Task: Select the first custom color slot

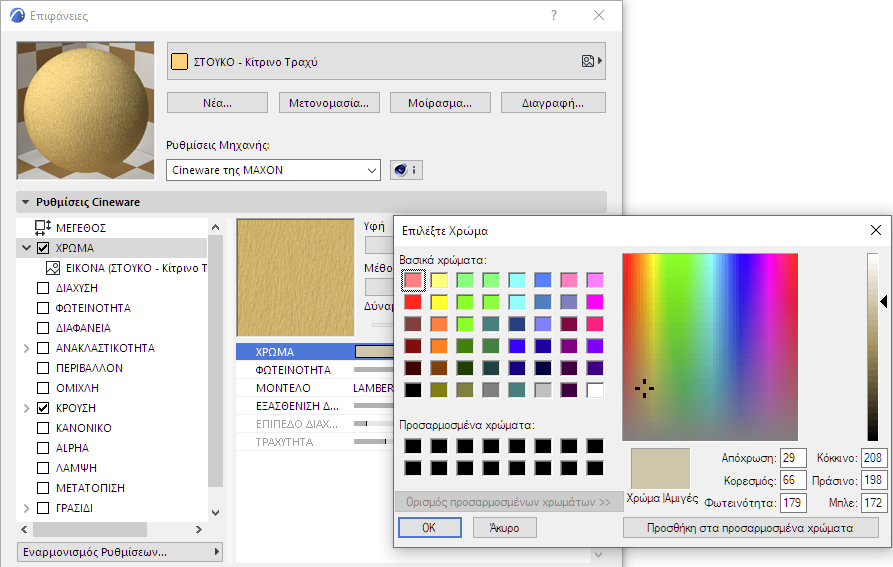Action: (413, 446)
